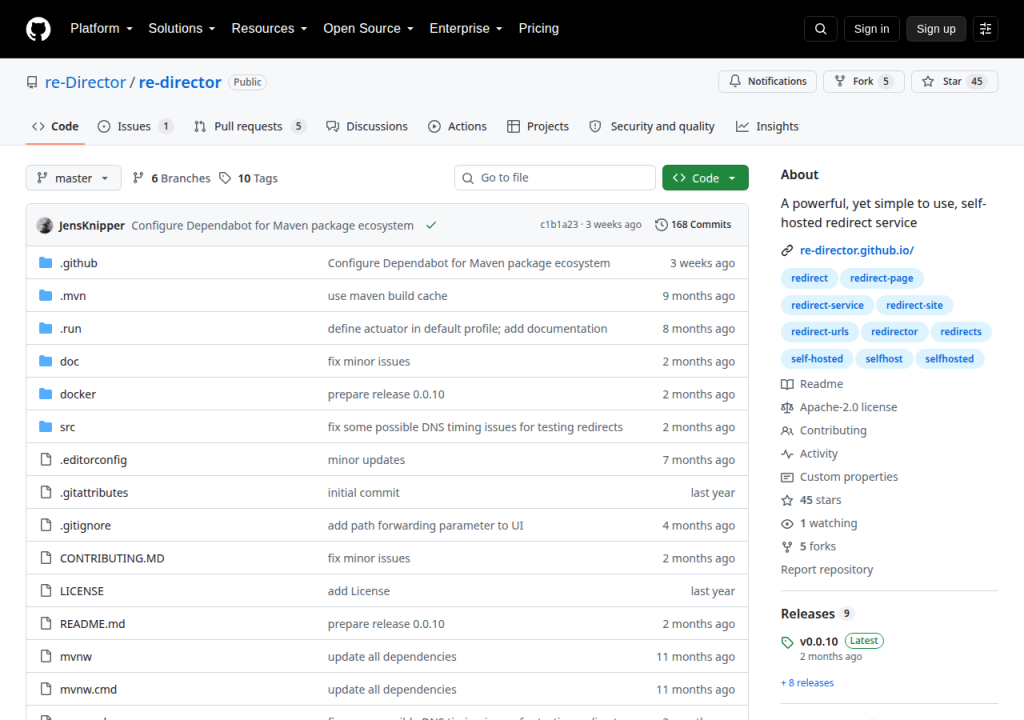Star the repository with the Star button
This screenshot has width=1024, height=720.
[x=954, y=81]
